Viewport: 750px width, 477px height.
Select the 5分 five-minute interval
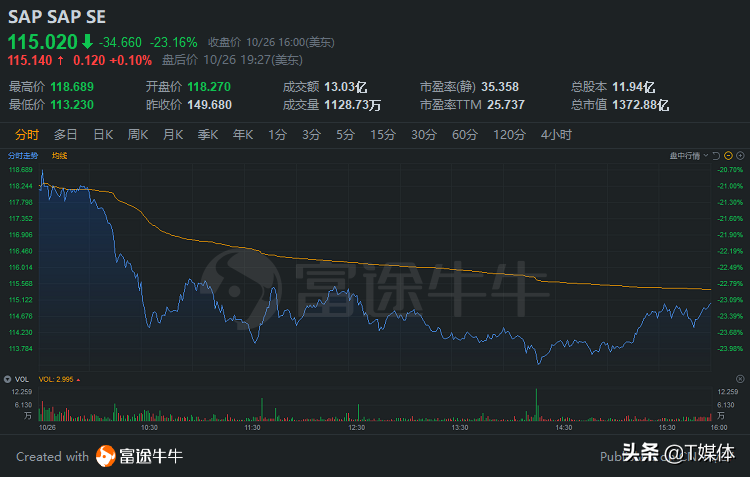click(x=345, y=135)
